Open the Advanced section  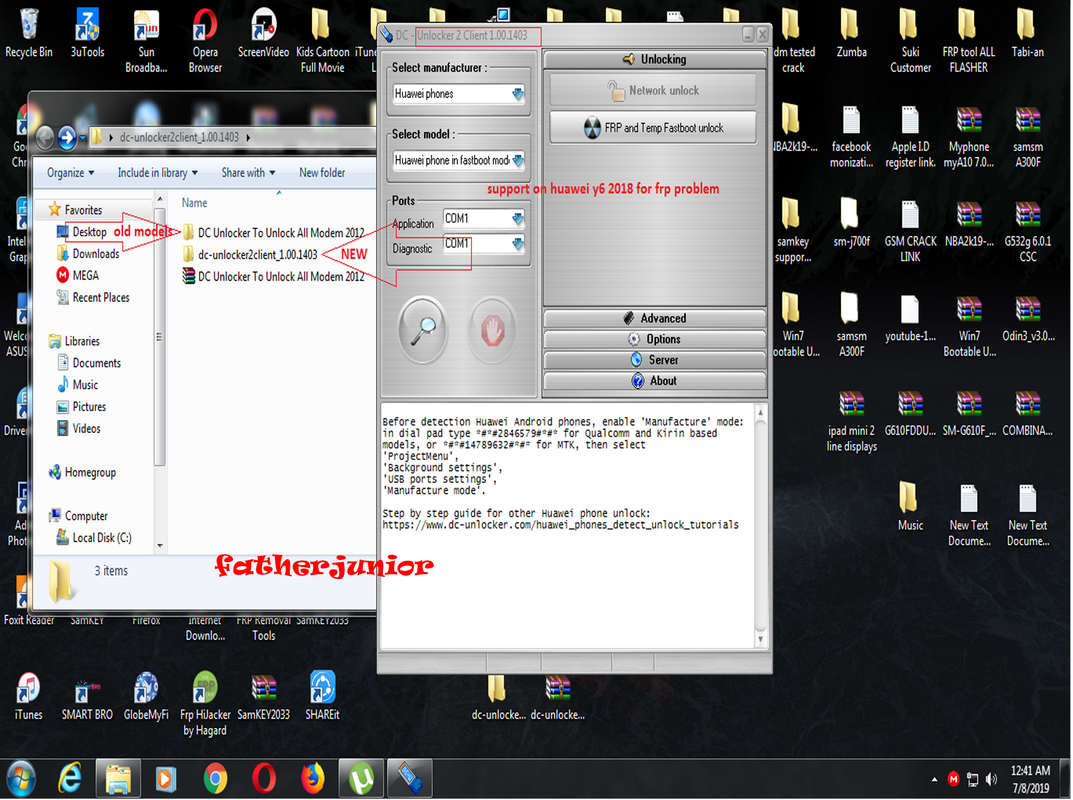click(x=655, y=318)
